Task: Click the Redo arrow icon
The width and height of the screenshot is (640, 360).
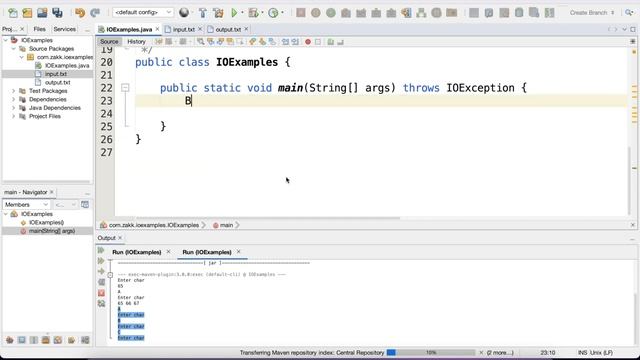Action: click(x=95, y=13)
